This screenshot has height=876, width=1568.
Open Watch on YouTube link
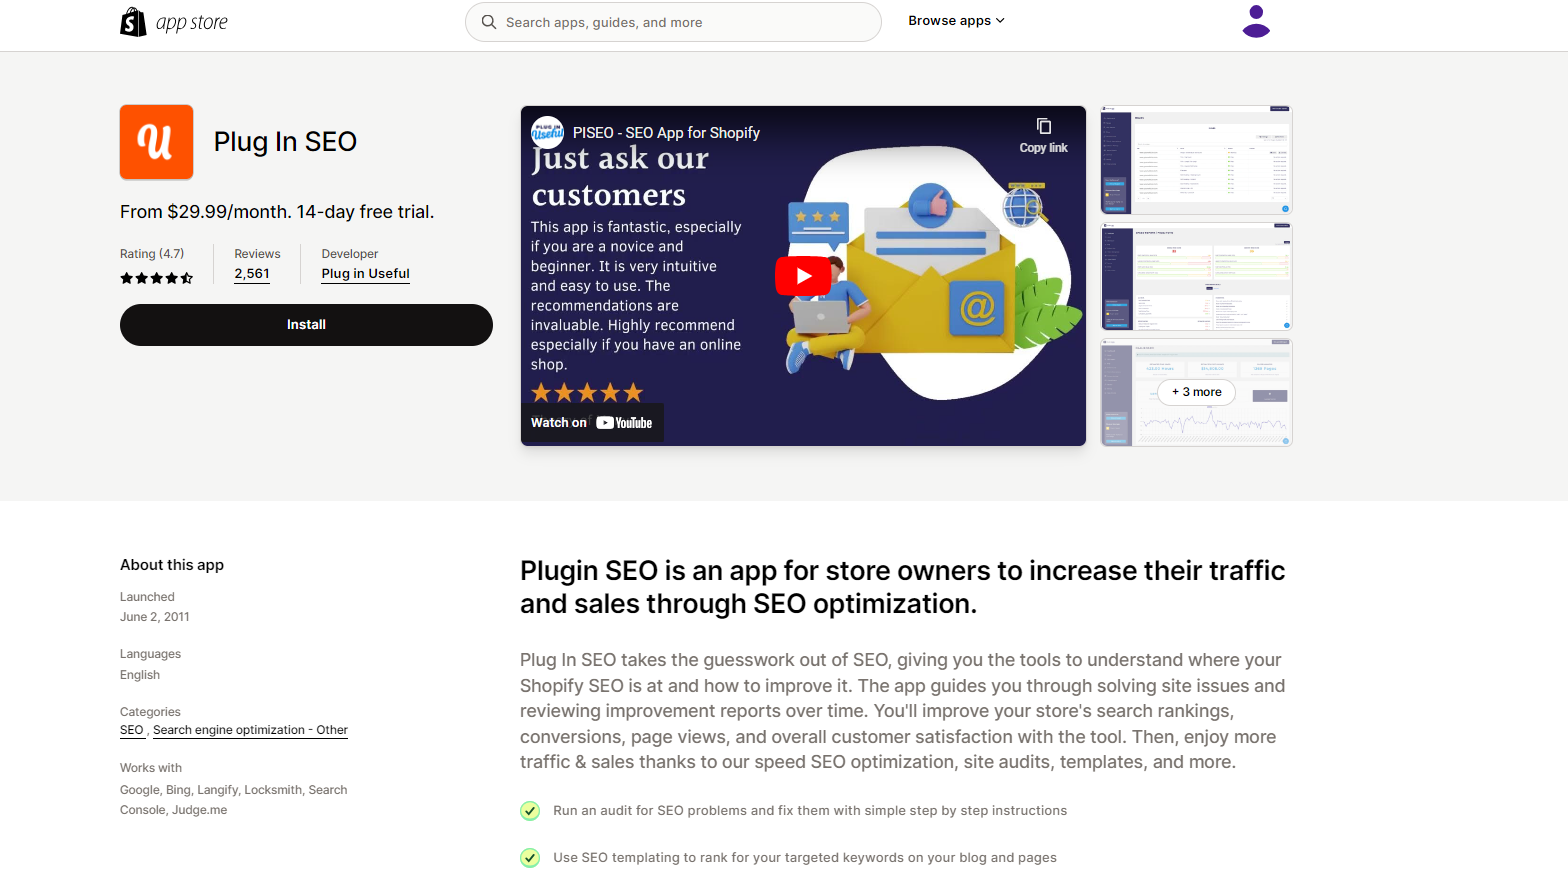[592, 423]
